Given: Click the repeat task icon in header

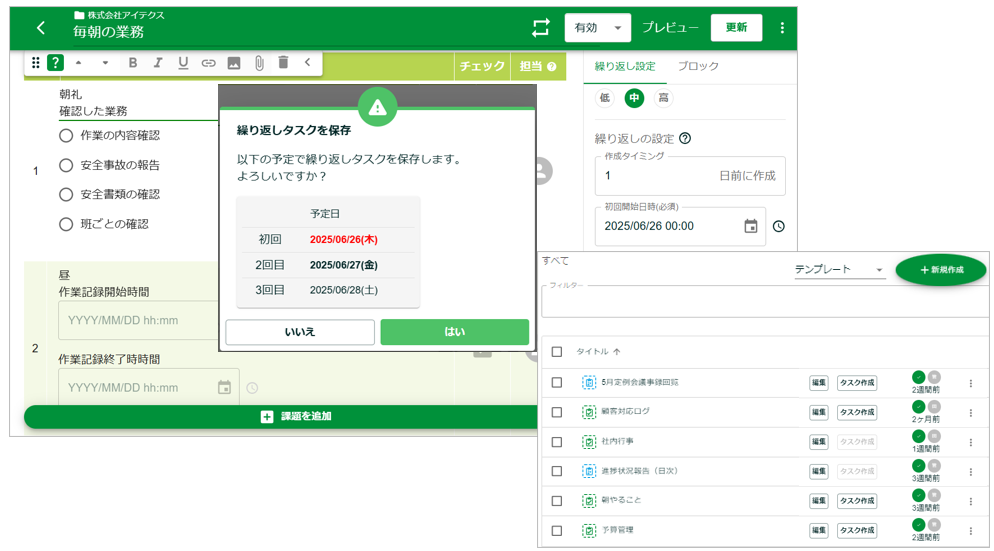Looking at the screenshot, I should click(x=541, y=28).
